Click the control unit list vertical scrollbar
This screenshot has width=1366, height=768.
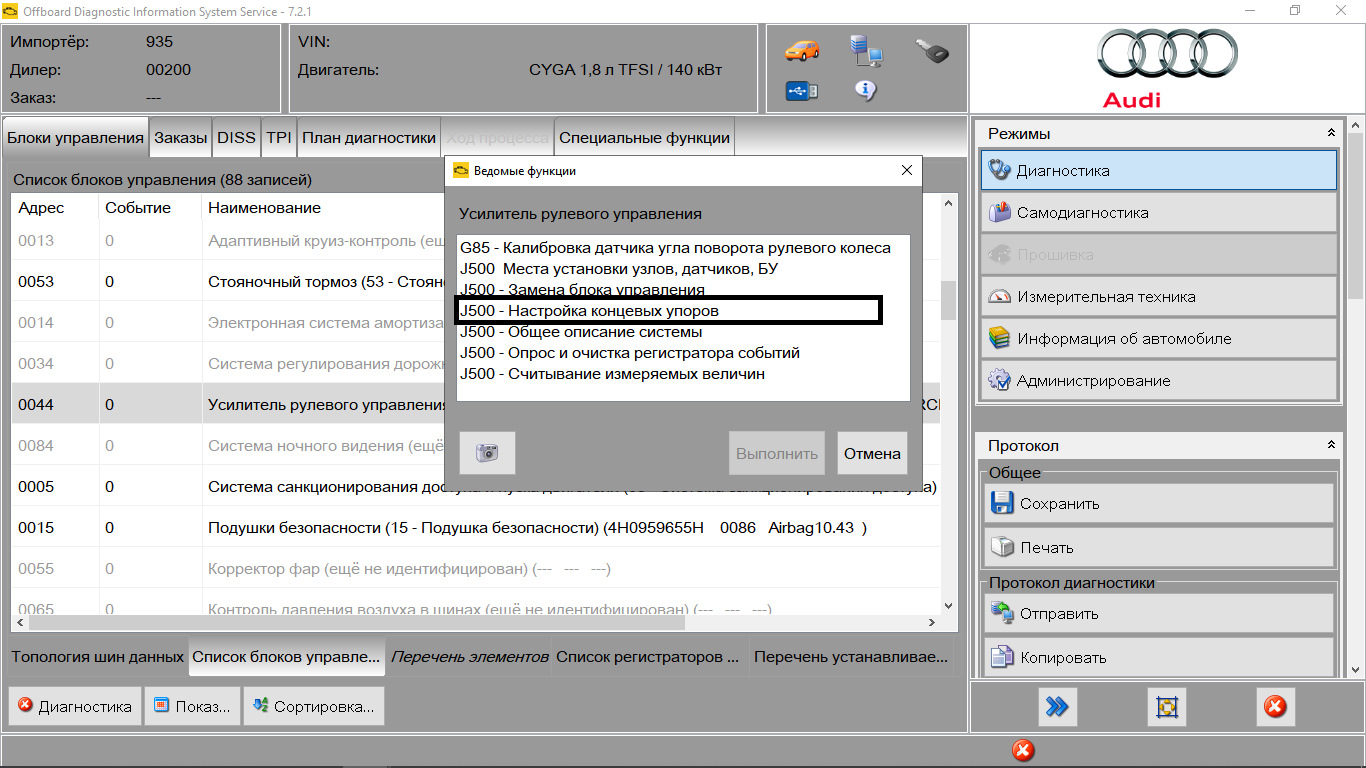pos(949,402)
